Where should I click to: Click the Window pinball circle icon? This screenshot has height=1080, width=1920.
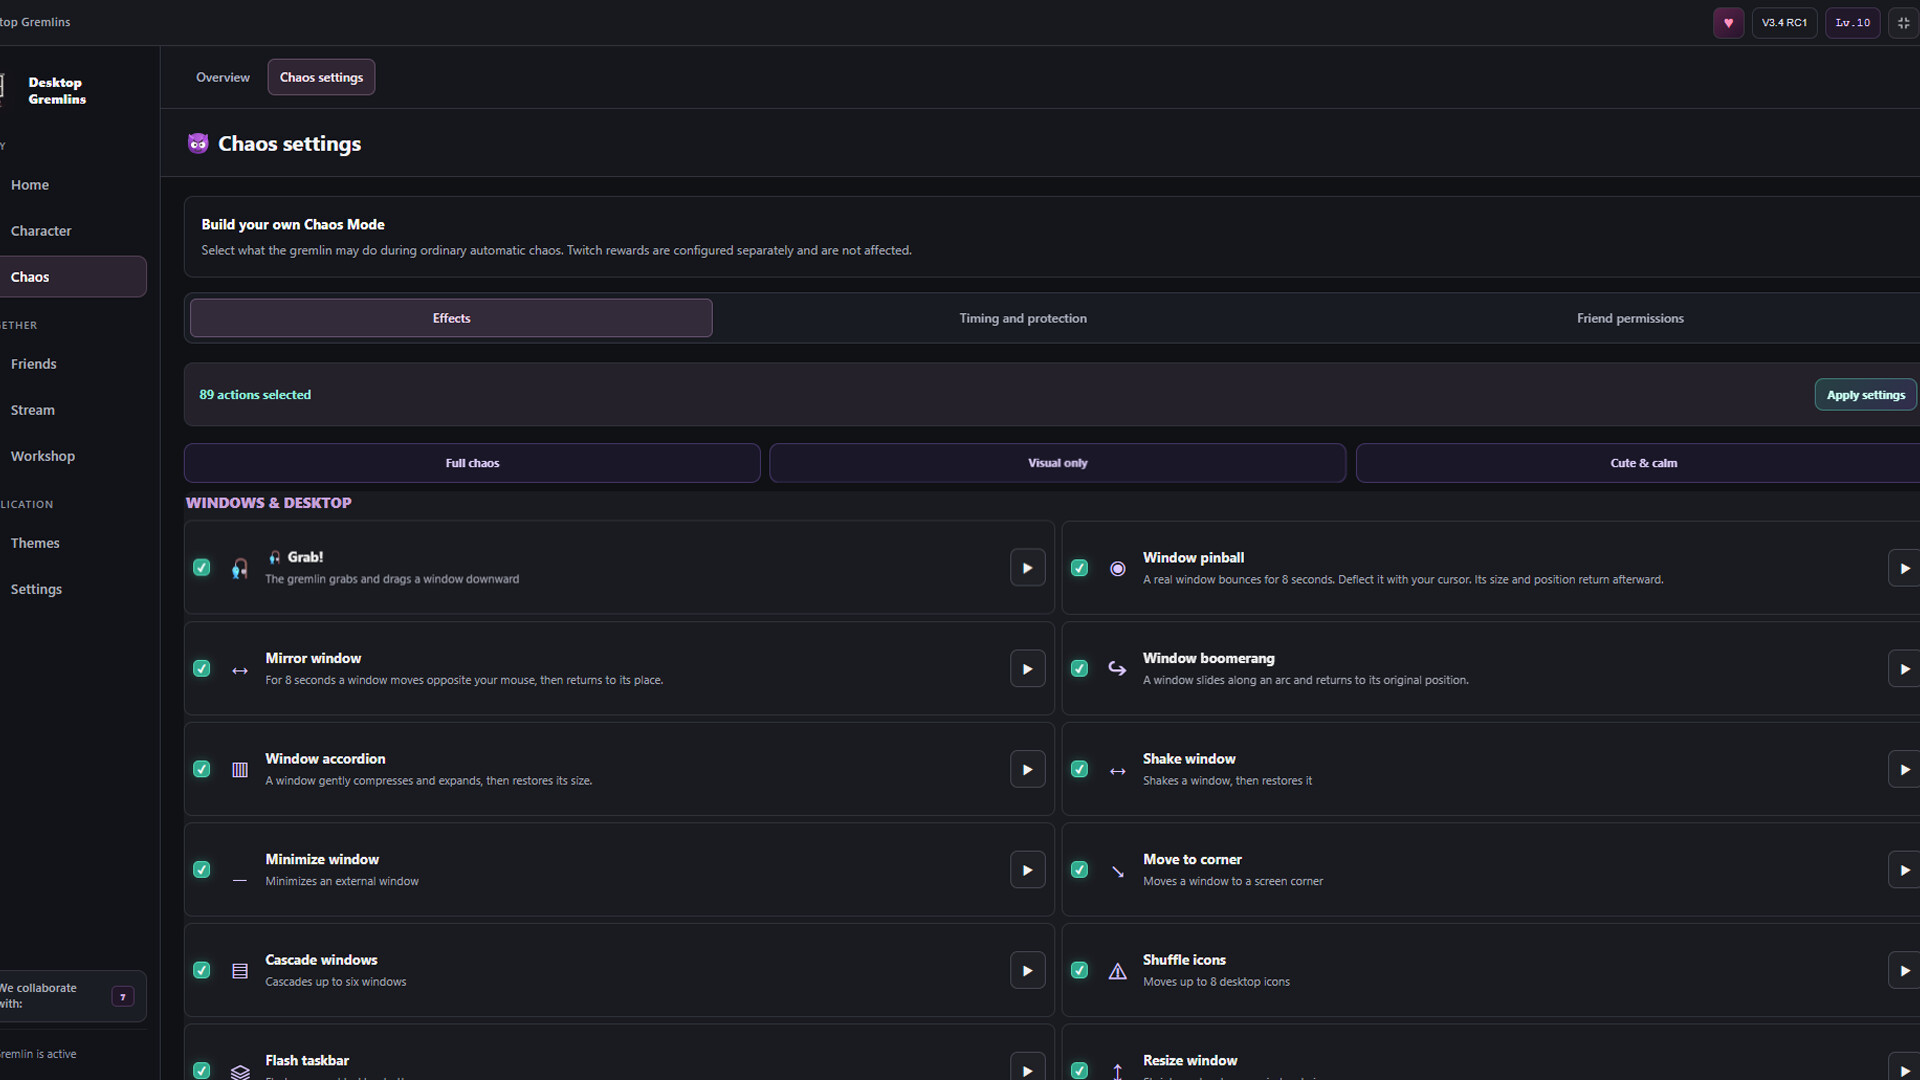[1118, 569]
